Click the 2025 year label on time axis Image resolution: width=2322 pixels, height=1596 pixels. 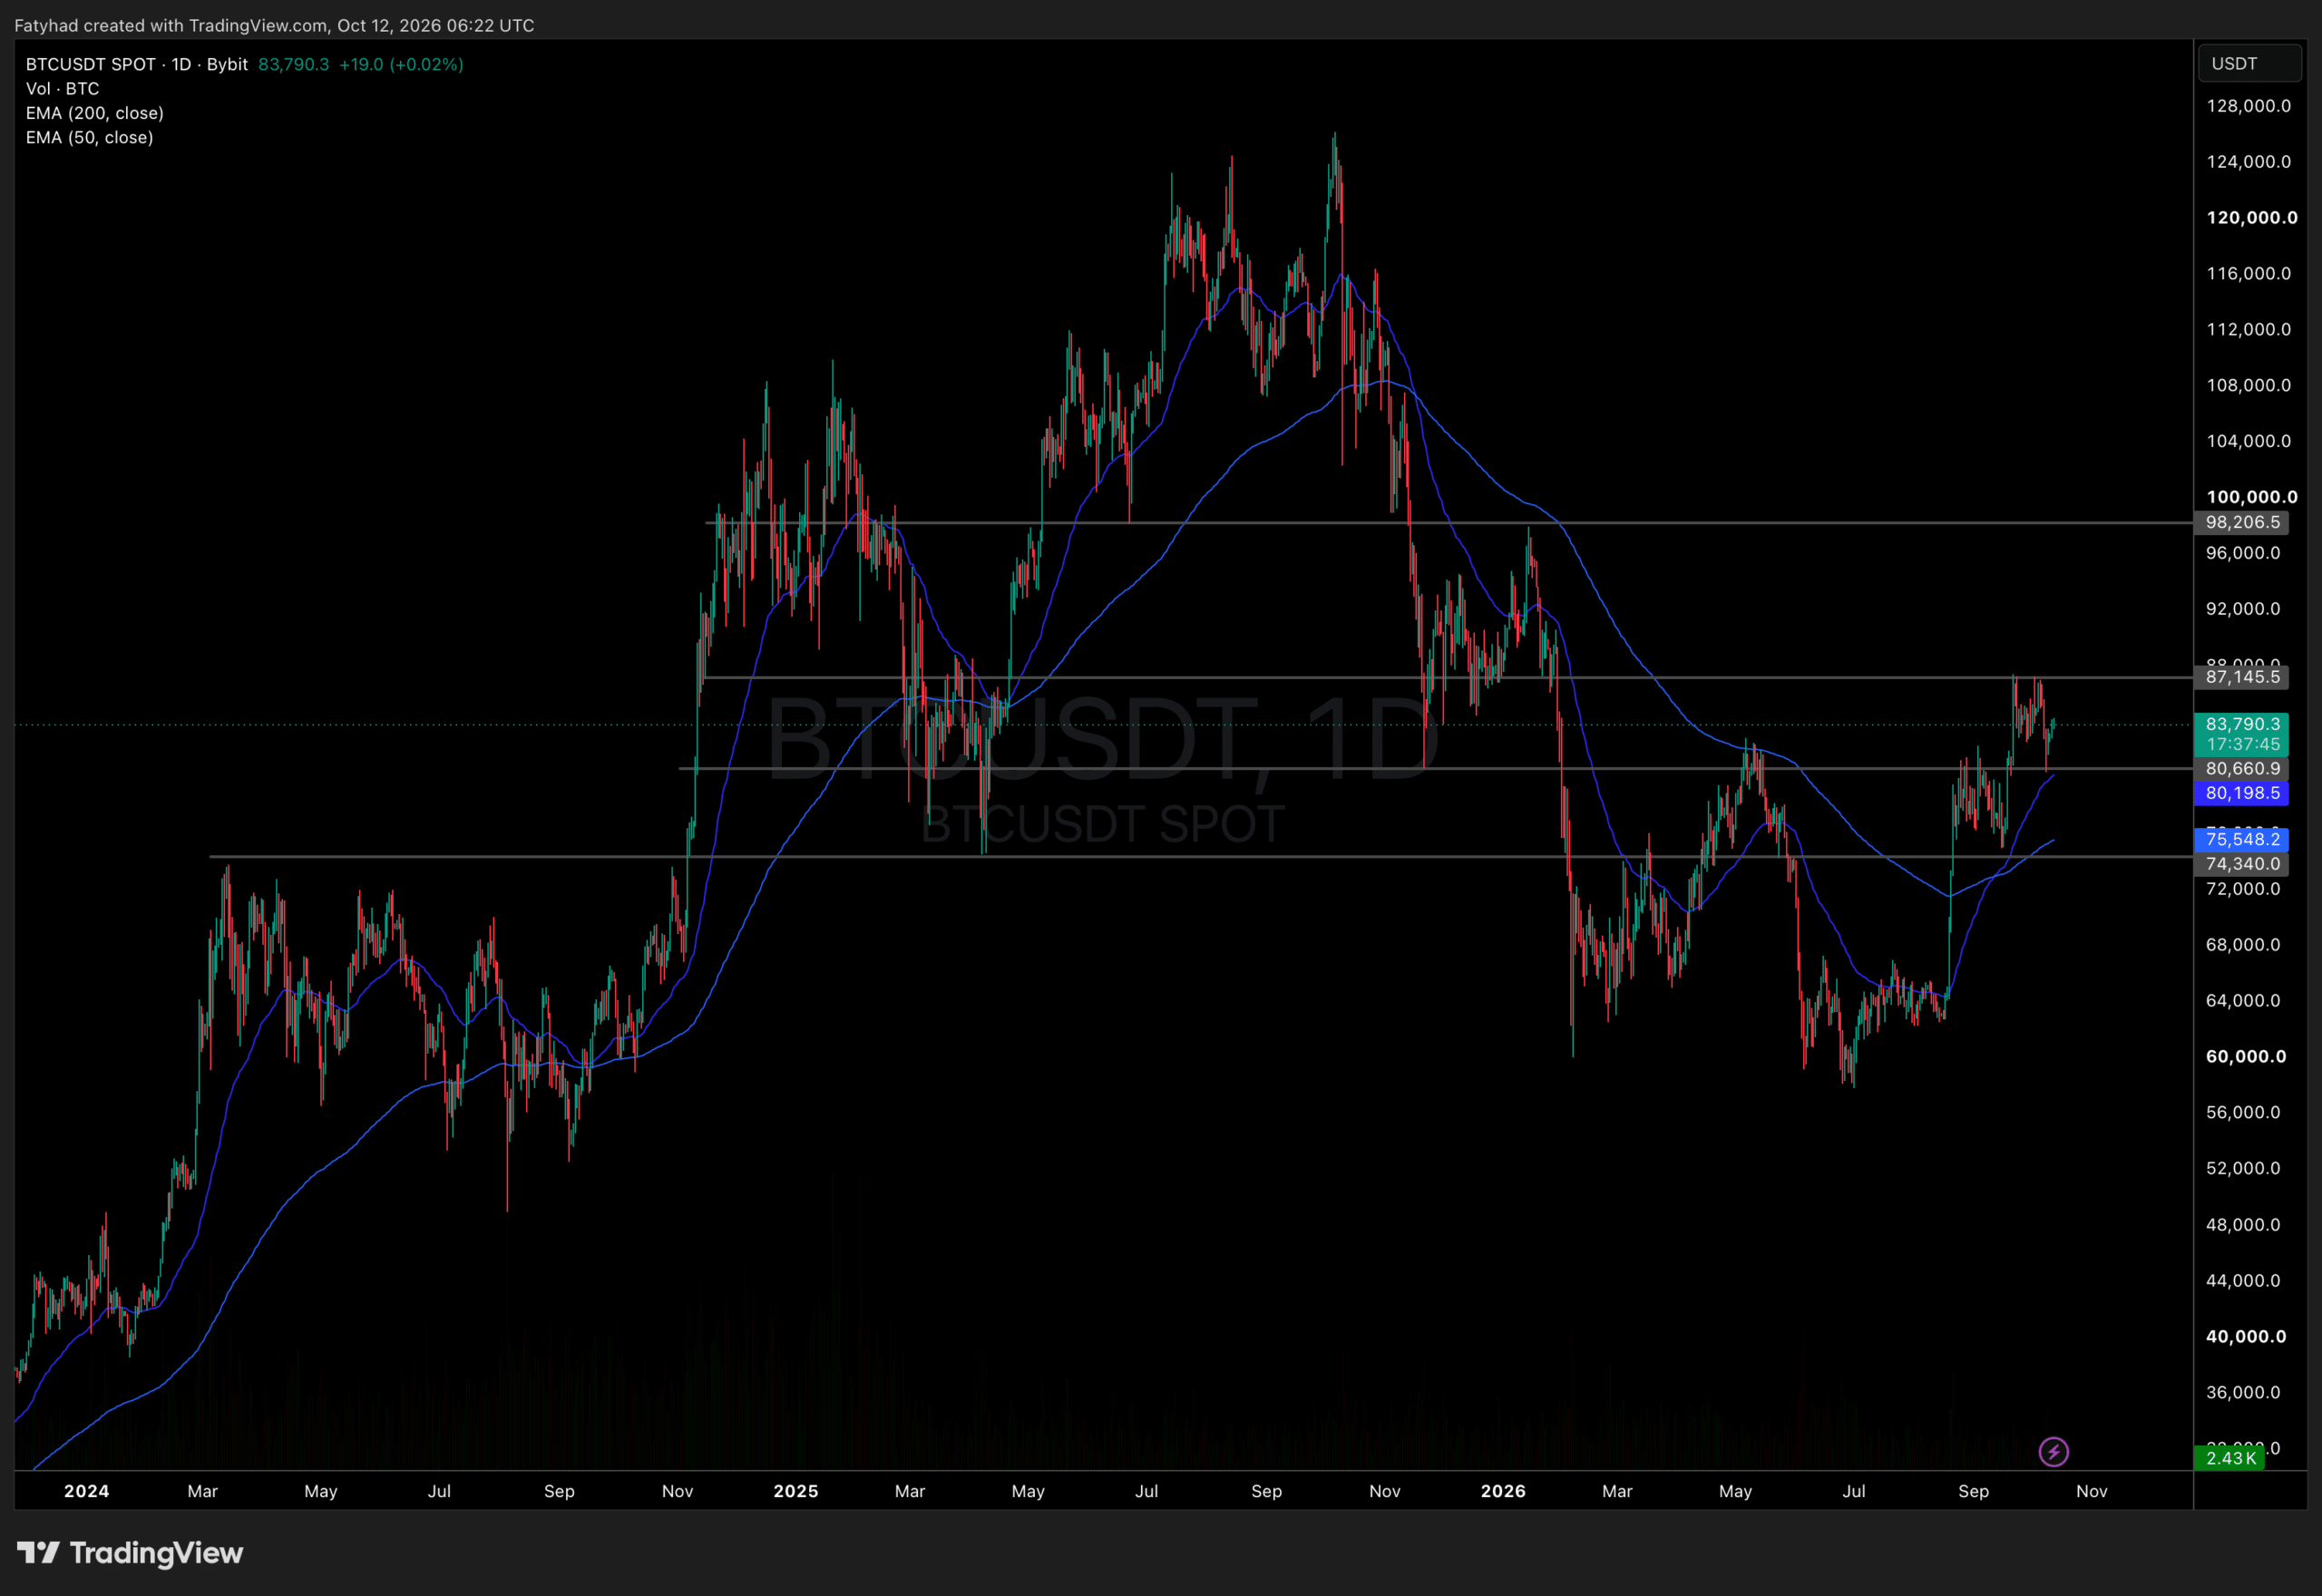pos(795,1491)
